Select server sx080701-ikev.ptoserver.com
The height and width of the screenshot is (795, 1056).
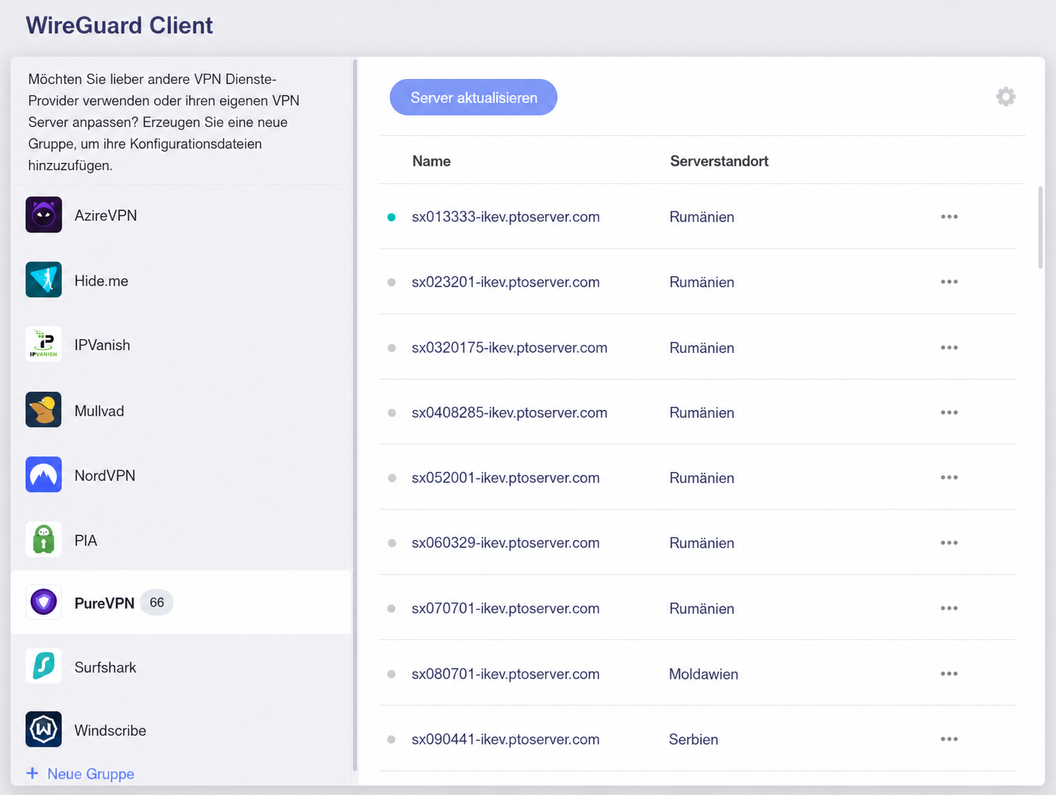(506, 674)
